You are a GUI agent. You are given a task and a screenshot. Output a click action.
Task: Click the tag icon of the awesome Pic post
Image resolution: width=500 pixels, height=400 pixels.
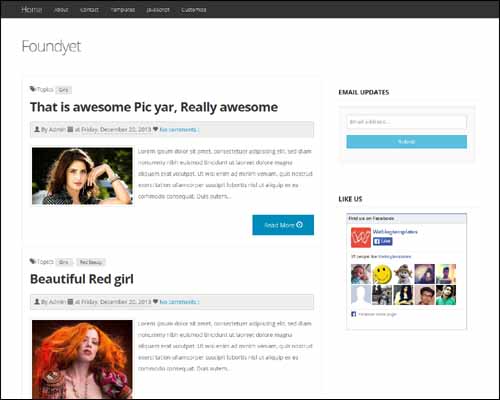[x=32, y=89]
